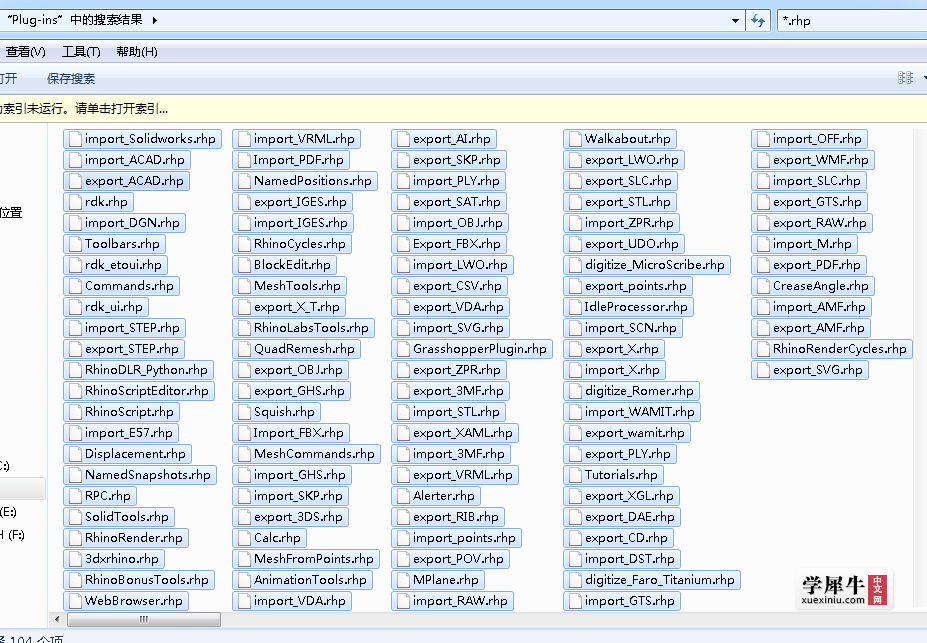Click the file name export_WMF.rhp

pyautogui.click(x=821, y=160)
